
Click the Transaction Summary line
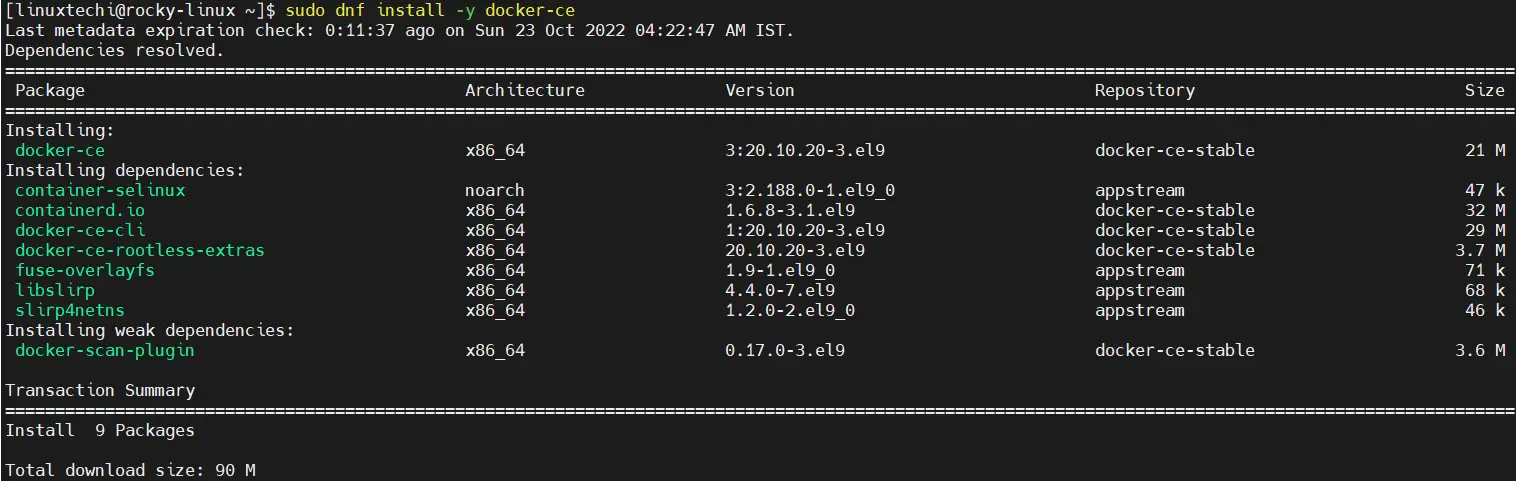[100, 390]
